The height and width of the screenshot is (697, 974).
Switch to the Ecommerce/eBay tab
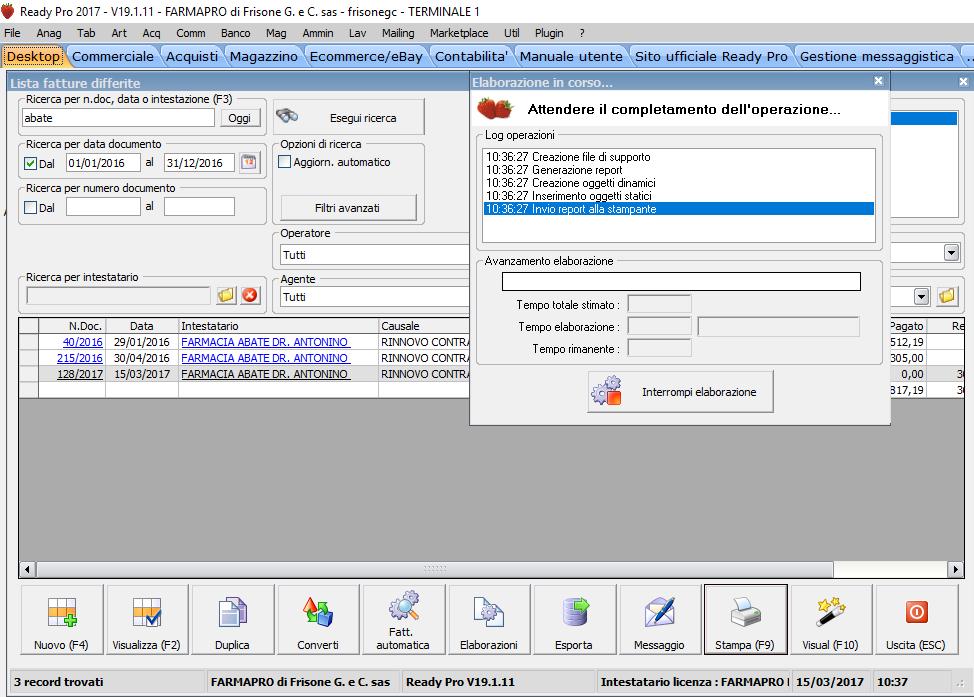tap(366, 57)
